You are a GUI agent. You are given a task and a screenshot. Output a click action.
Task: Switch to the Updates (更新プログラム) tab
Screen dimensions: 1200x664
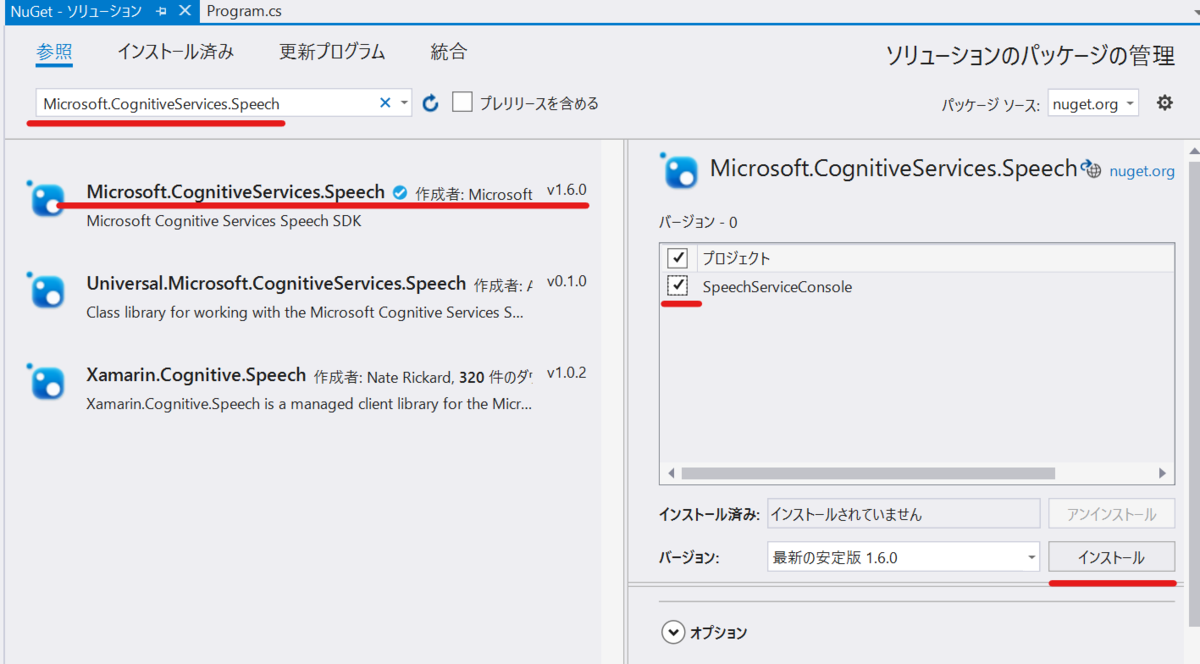[x=332, y=52]
